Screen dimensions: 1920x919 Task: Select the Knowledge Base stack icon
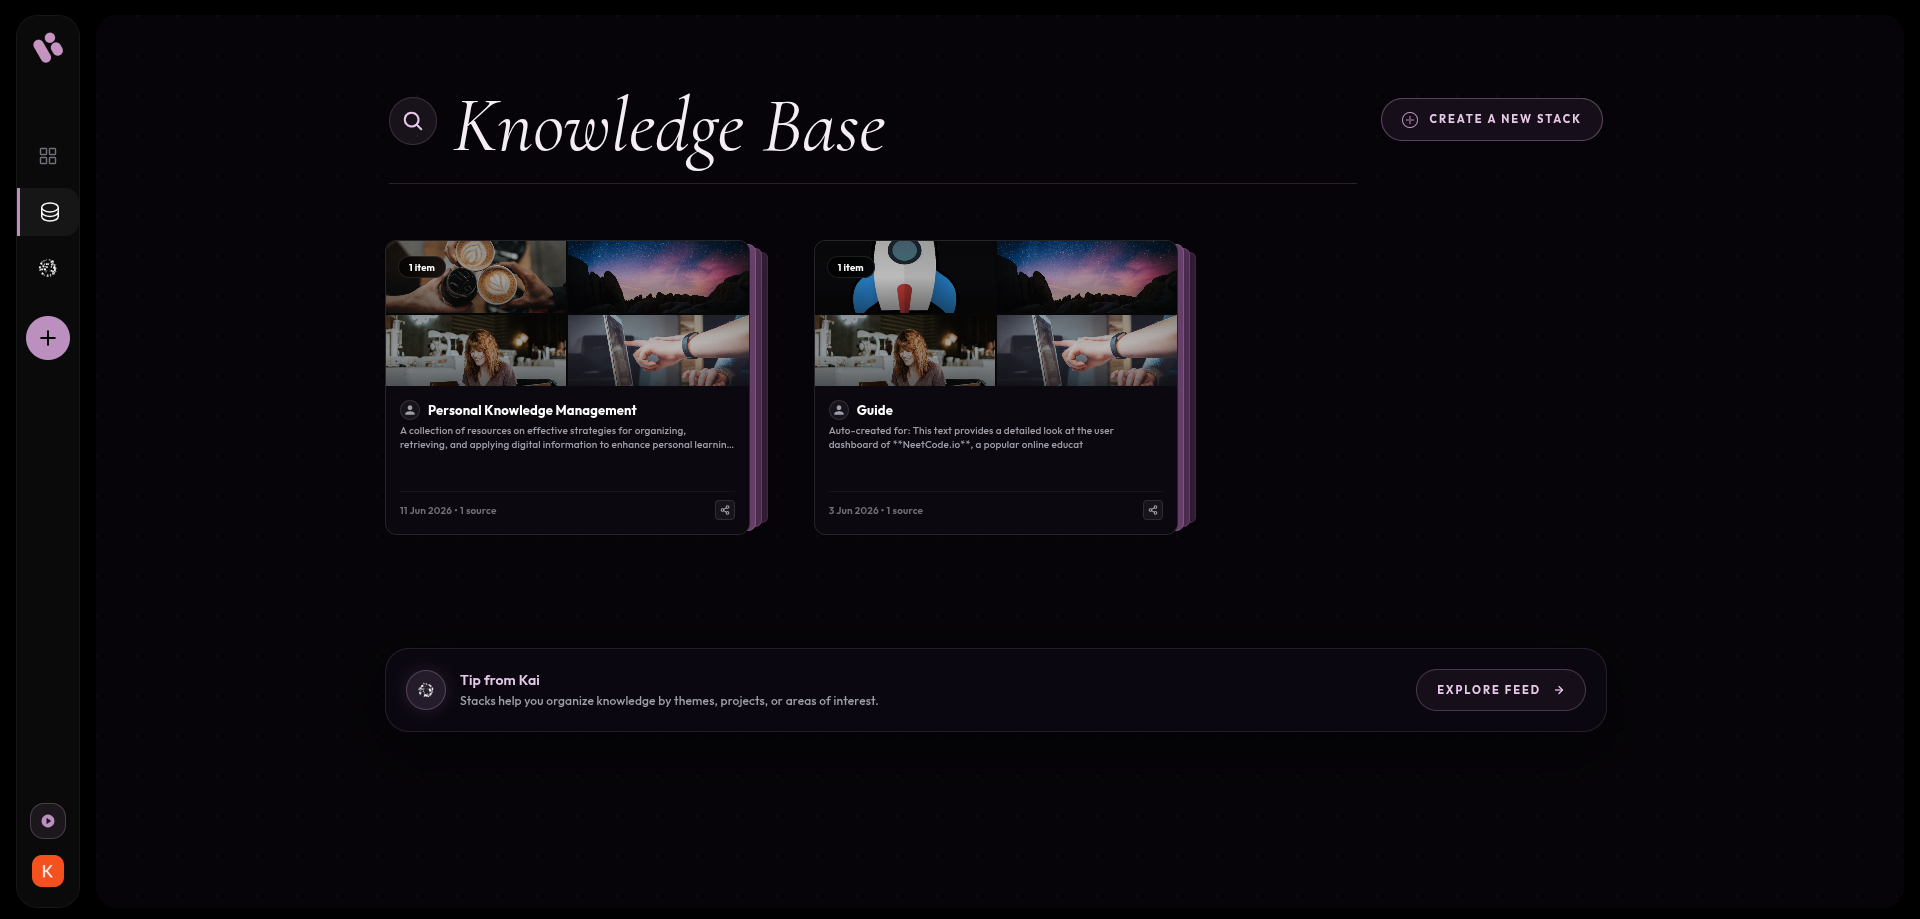49,212
